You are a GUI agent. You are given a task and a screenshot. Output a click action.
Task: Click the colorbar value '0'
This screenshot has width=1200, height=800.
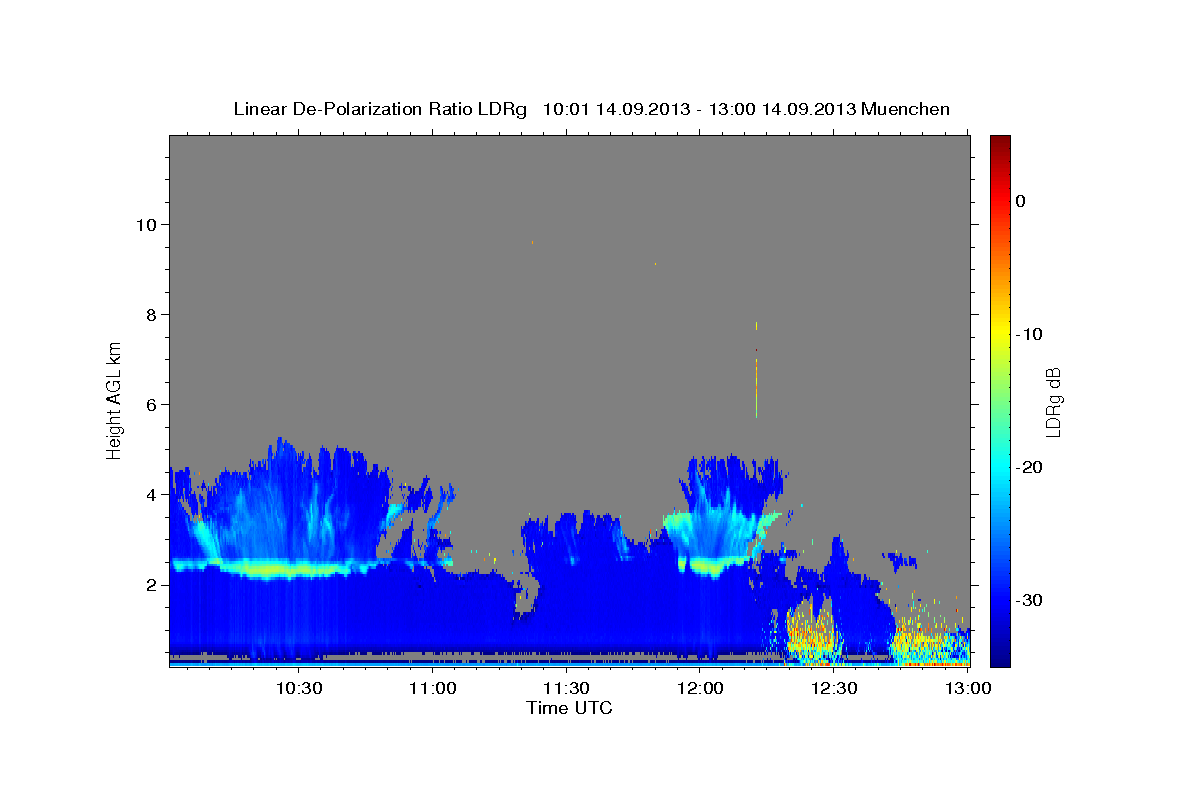(x=1021, y=201)
